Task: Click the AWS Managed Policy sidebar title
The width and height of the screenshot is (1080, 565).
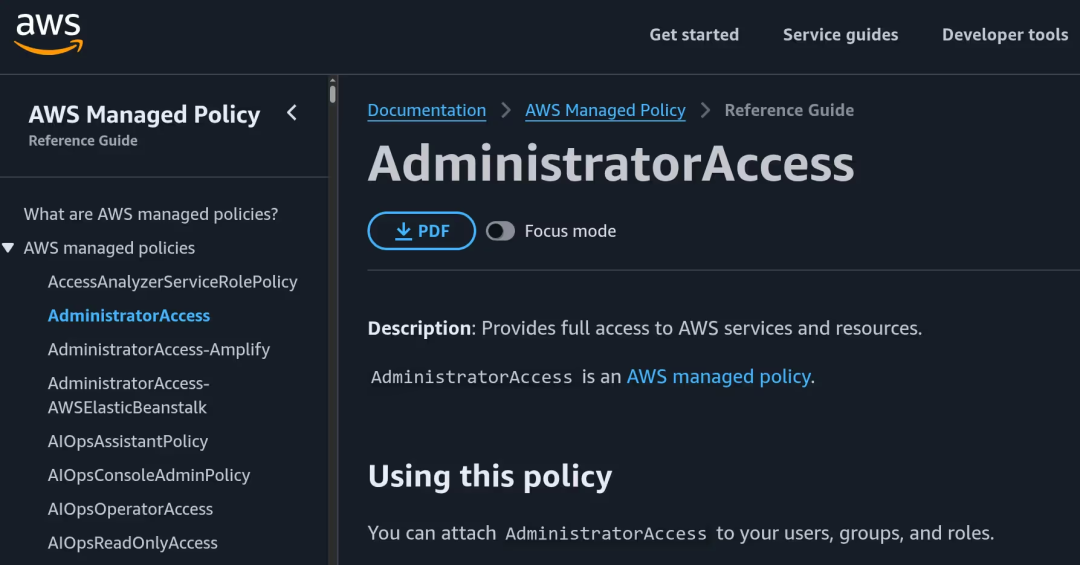Action: [144, 114]
